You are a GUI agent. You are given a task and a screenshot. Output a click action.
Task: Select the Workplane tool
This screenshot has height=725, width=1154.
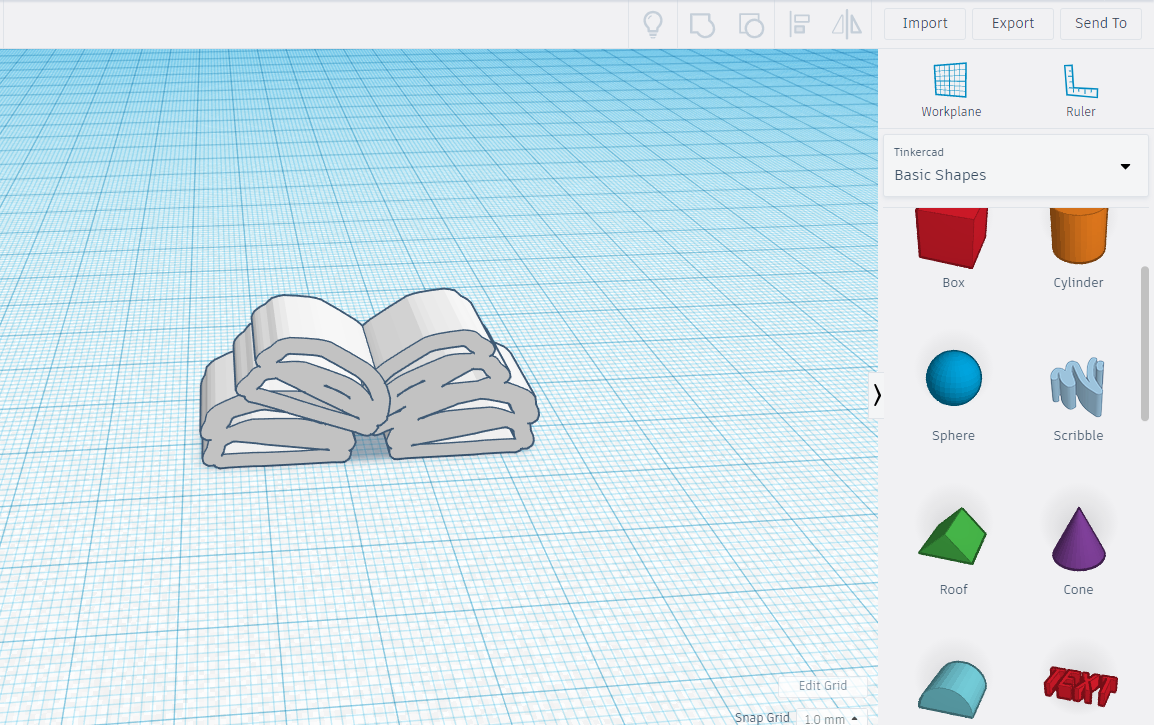point(951,90)
